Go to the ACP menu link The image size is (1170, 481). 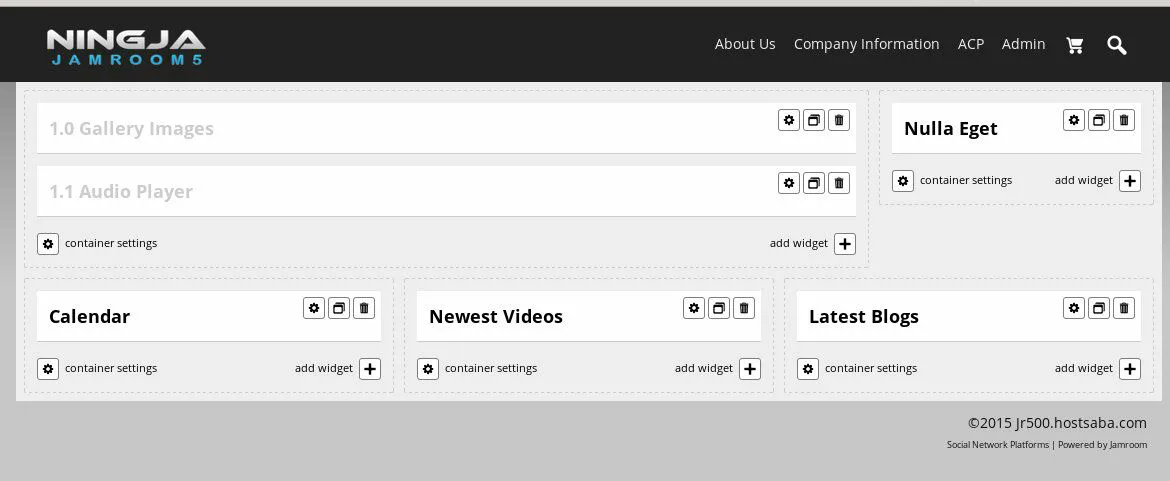coord(971,44)
